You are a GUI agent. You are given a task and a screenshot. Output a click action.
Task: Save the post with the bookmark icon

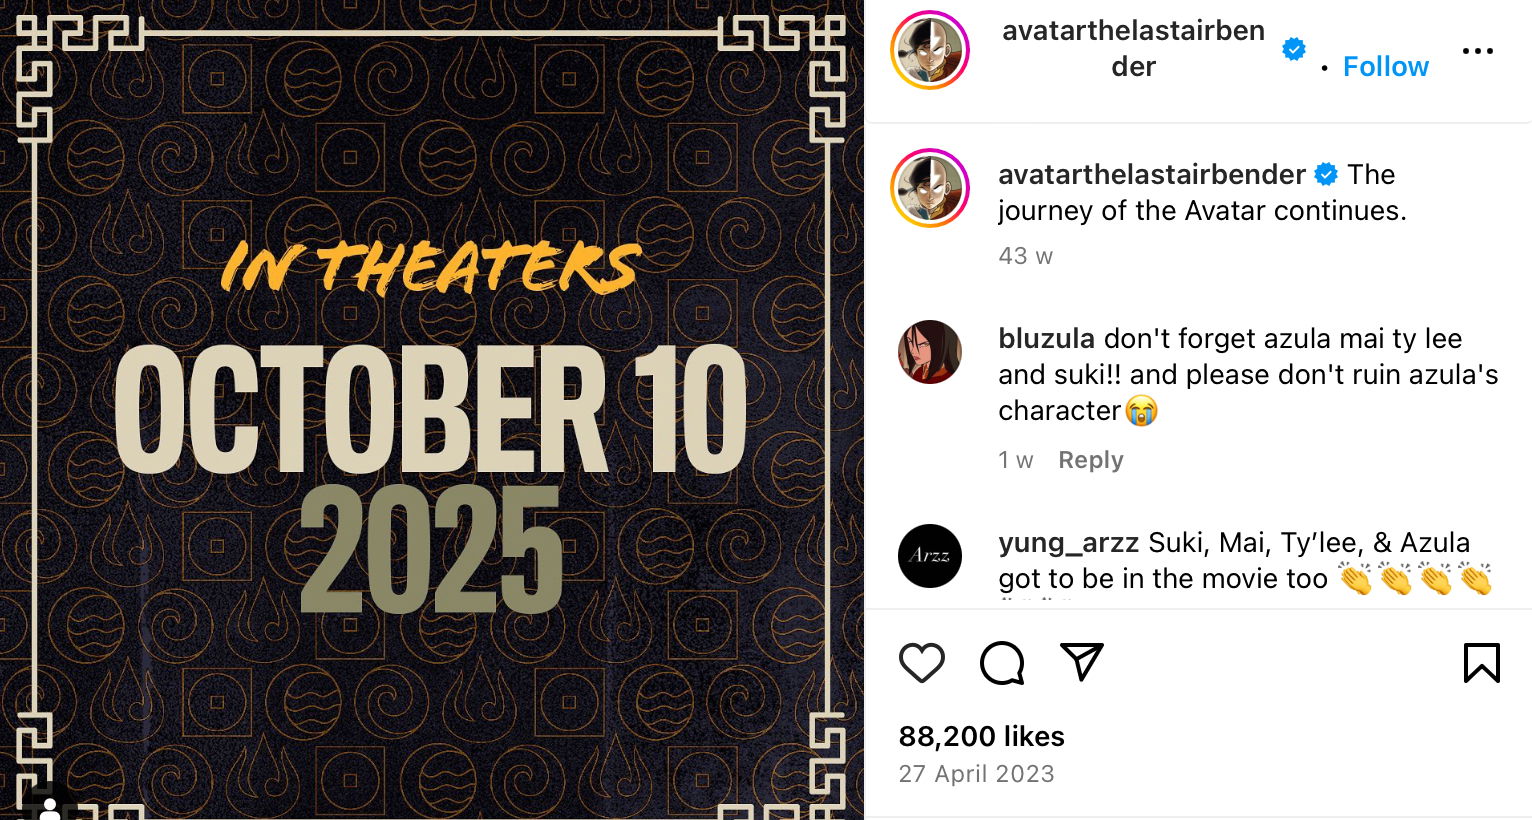1481,663
